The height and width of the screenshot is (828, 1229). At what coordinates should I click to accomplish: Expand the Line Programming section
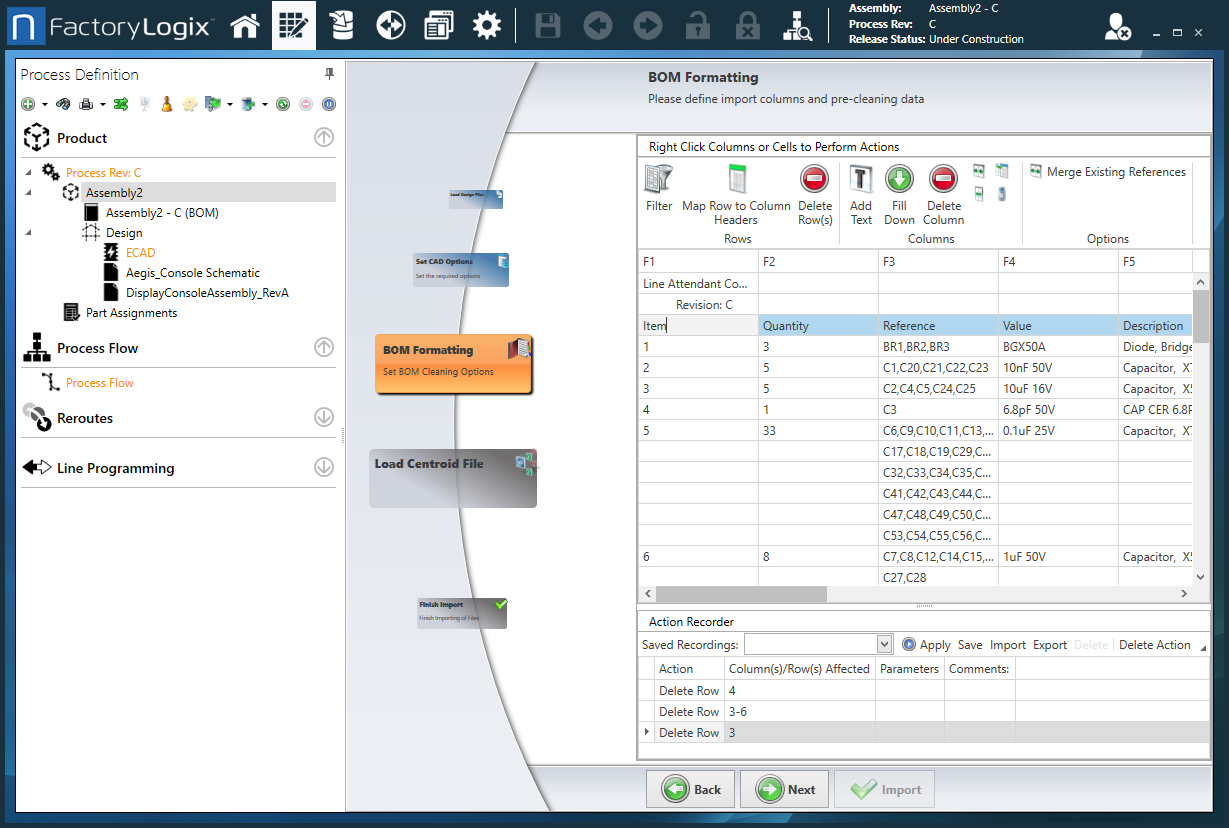324,467
